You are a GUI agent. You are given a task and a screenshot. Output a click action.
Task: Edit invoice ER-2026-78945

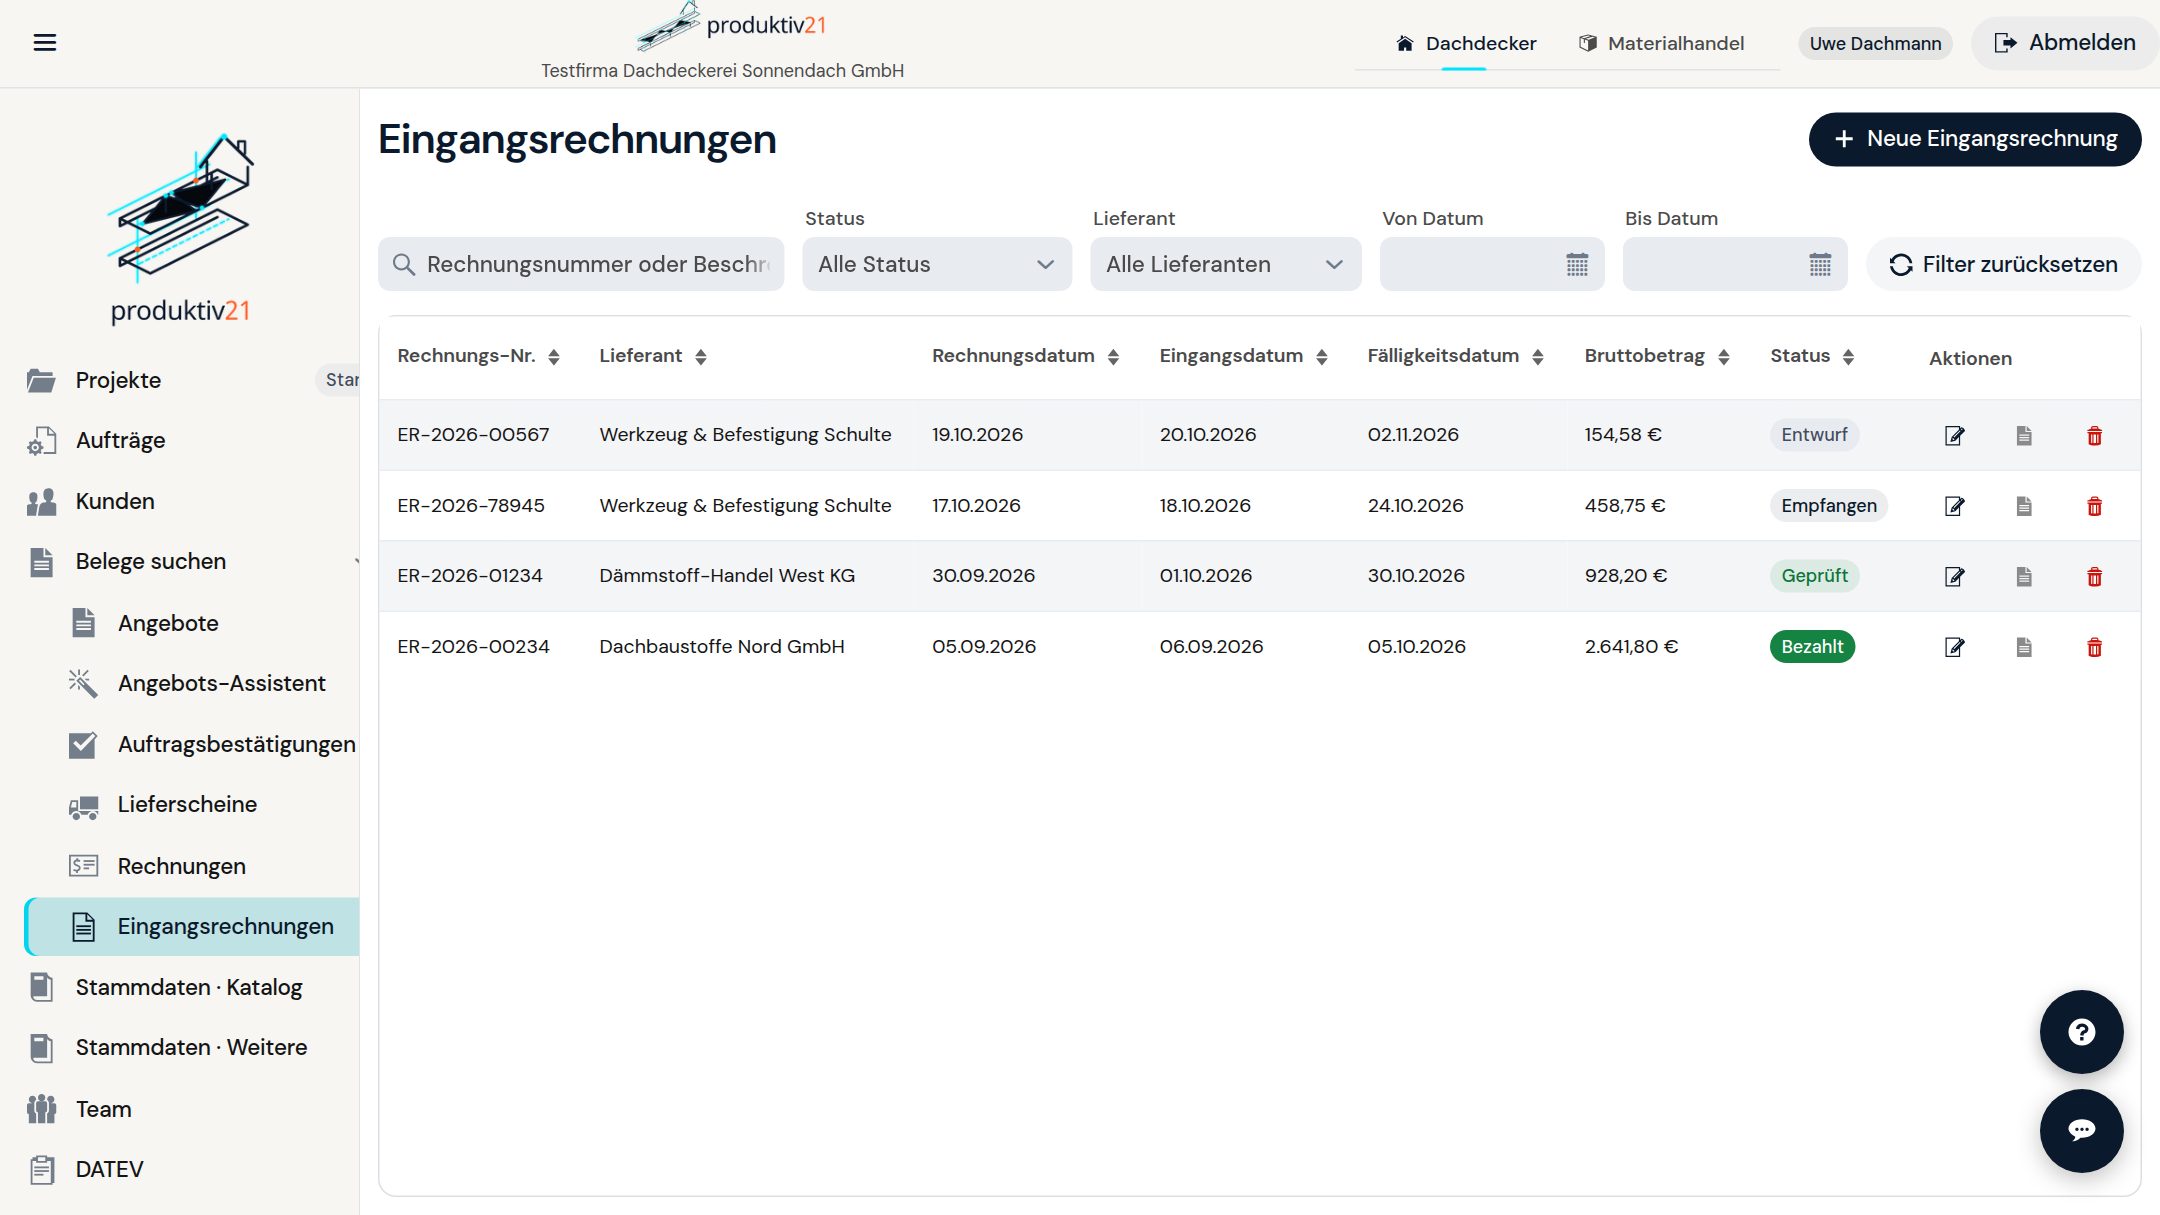click(x=1954, y=506)
